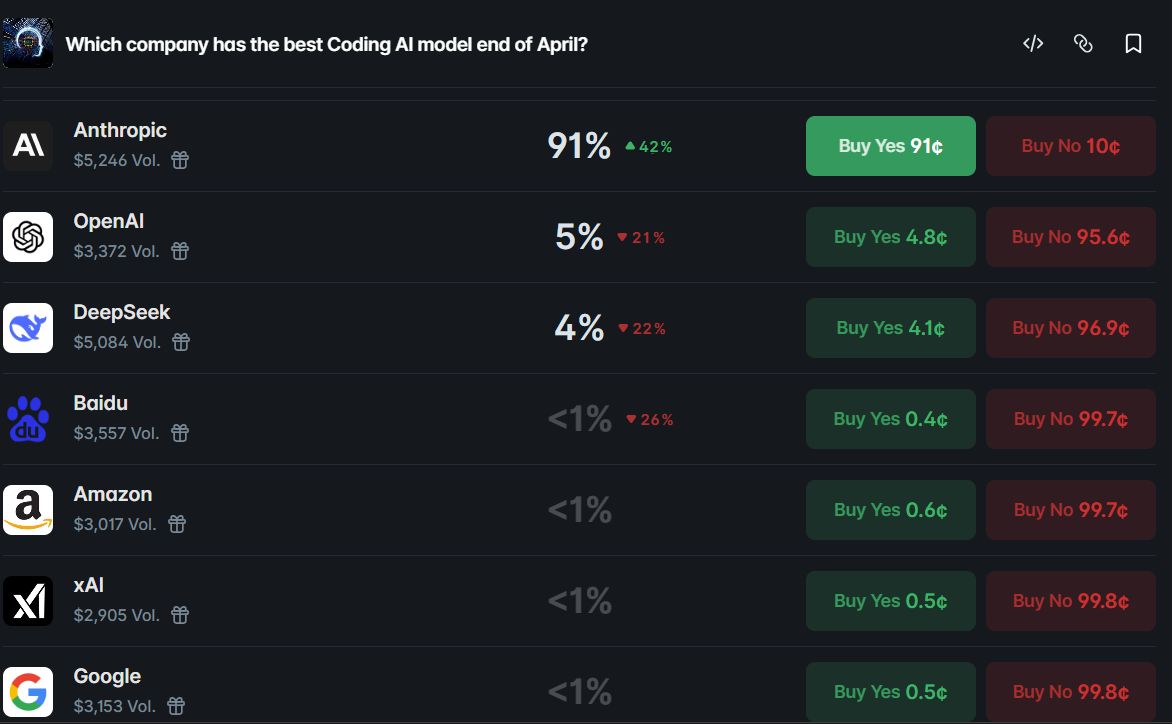Image resolution: width=1172 pixels, height=724 pixels.
Task: Click the gift icon beside DeepSeek volume
Action: pyautogui.click(x=181, y=342)
